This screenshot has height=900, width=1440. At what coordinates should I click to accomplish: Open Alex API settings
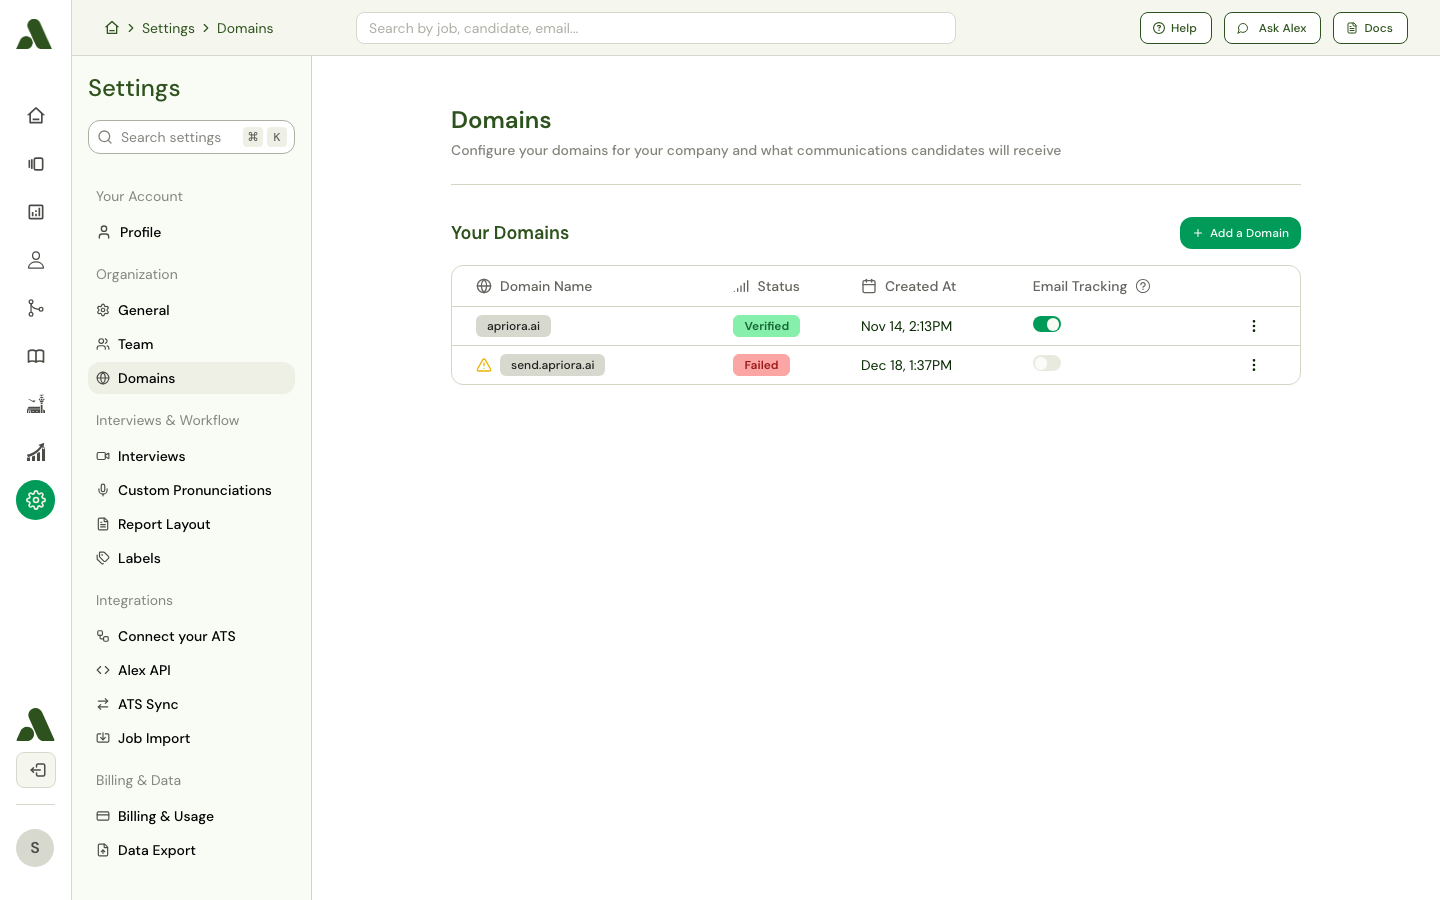191,670
